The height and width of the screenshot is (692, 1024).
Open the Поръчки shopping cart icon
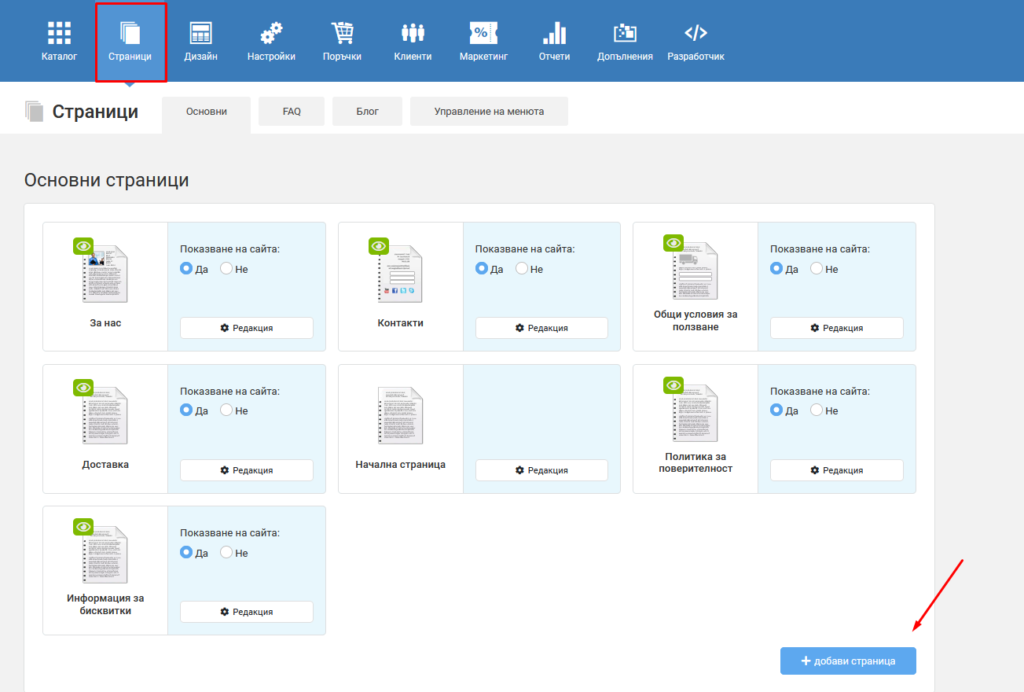tap(342, 33)
